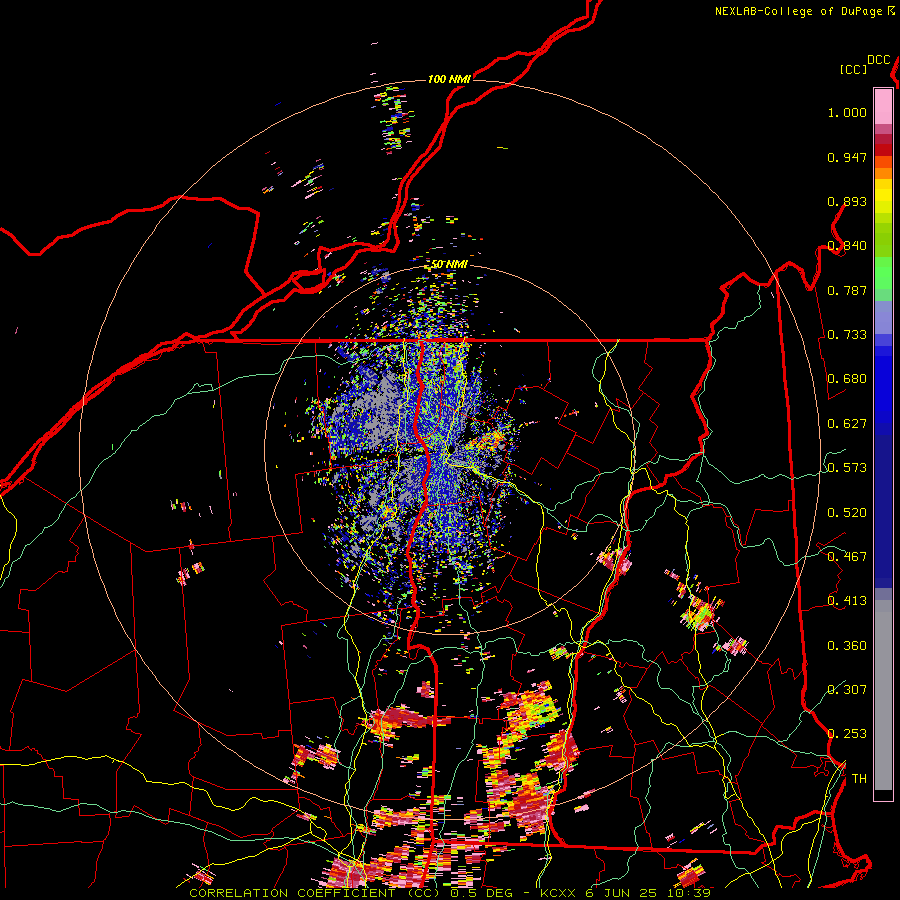Click the 0.253 legend value
Image resolution: width=900 pixels, height=900 pixels.
click(x=847, y=734)
